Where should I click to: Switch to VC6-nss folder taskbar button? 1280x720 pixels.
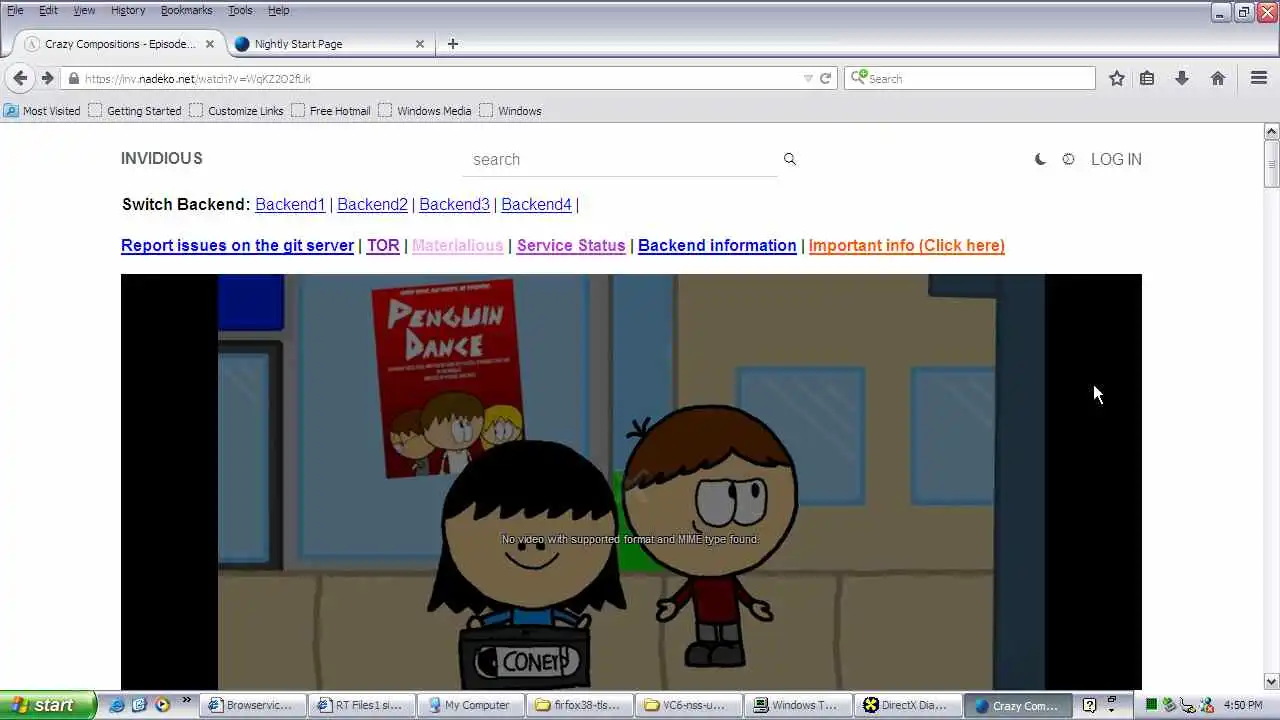[x=689, y=705]
